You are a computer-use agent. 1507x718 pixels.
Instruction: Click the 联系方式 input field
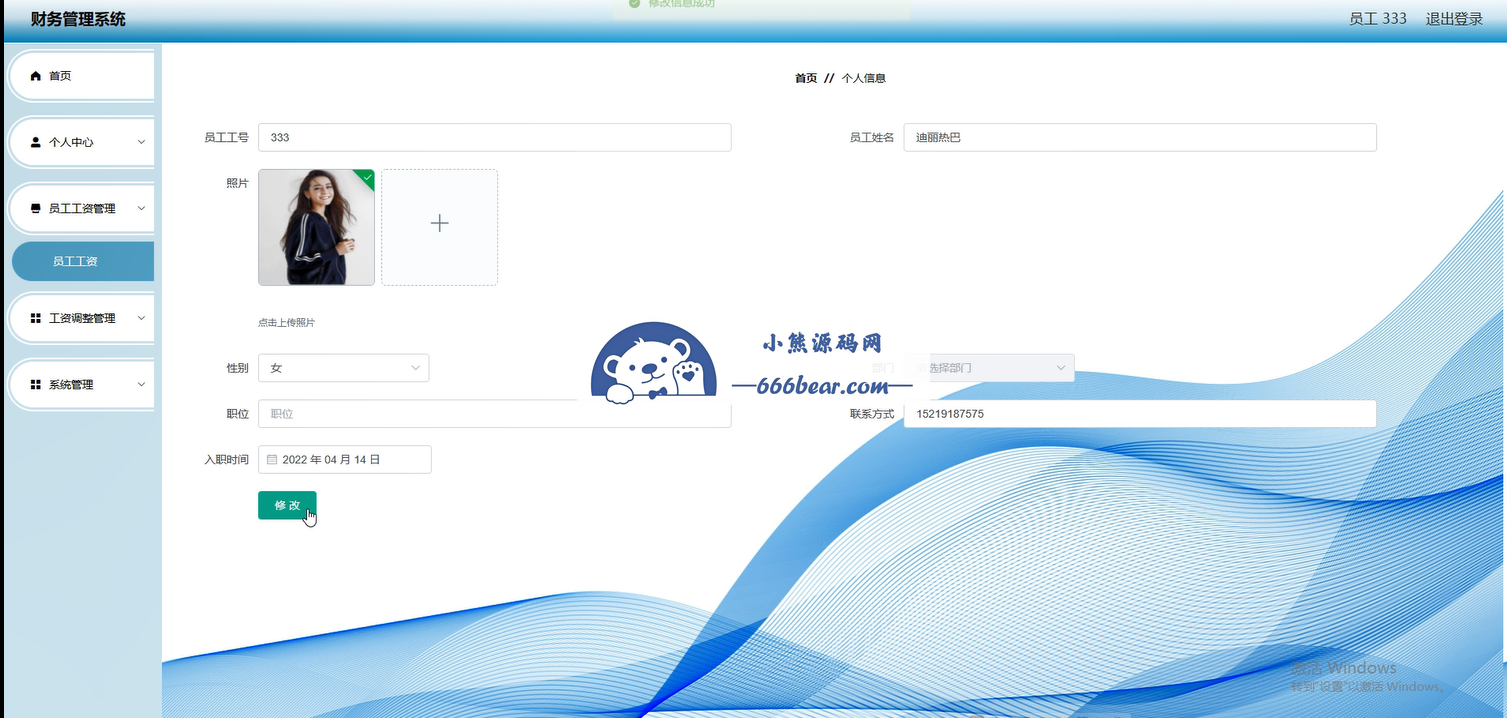click(1140, 414)
